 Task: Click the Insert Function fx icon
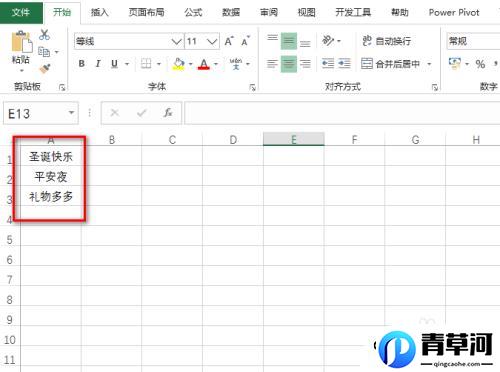tap(168, 113)
